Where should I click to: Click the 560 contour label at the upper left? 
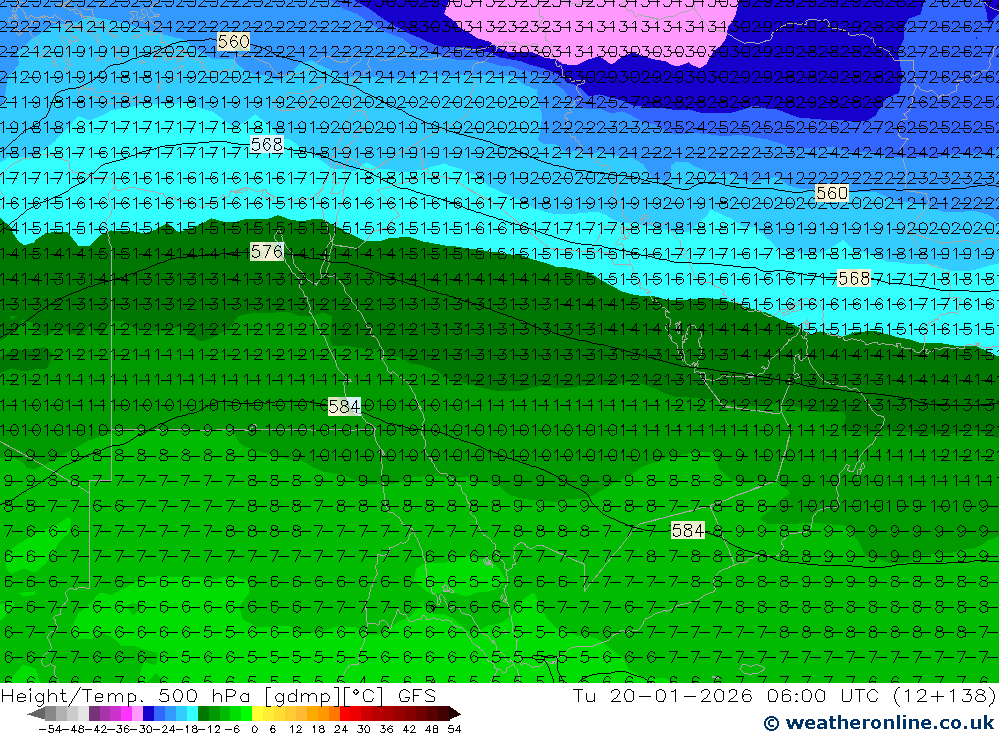coord(233,42)
